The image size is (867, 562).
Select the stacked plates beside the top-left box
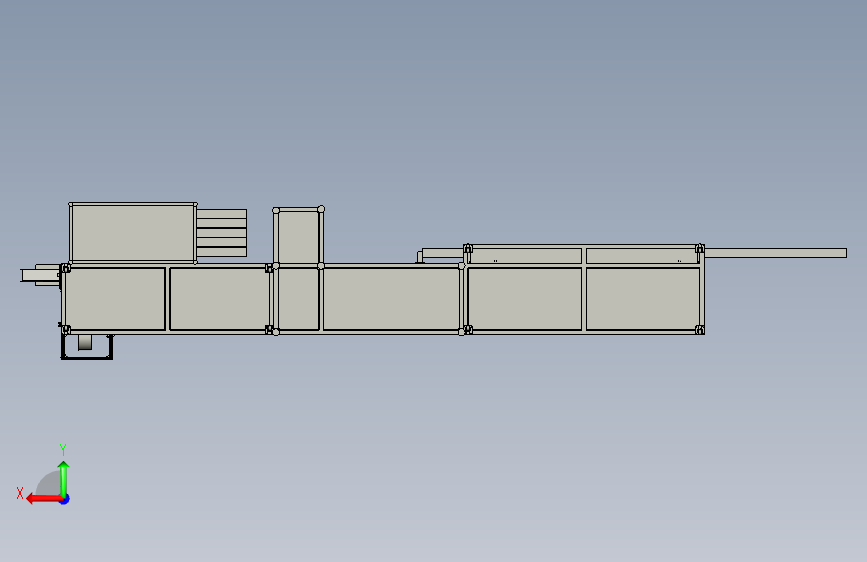[222, 233]
